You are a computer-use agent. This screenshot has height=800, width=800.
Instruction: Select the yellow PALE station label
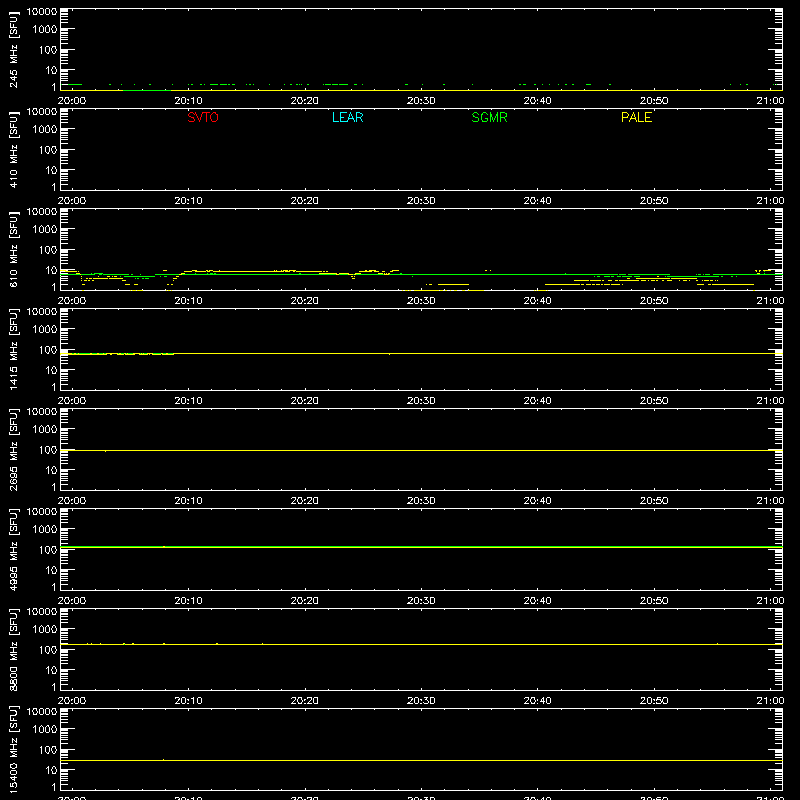pyautogui.click(x=636, y=117)
